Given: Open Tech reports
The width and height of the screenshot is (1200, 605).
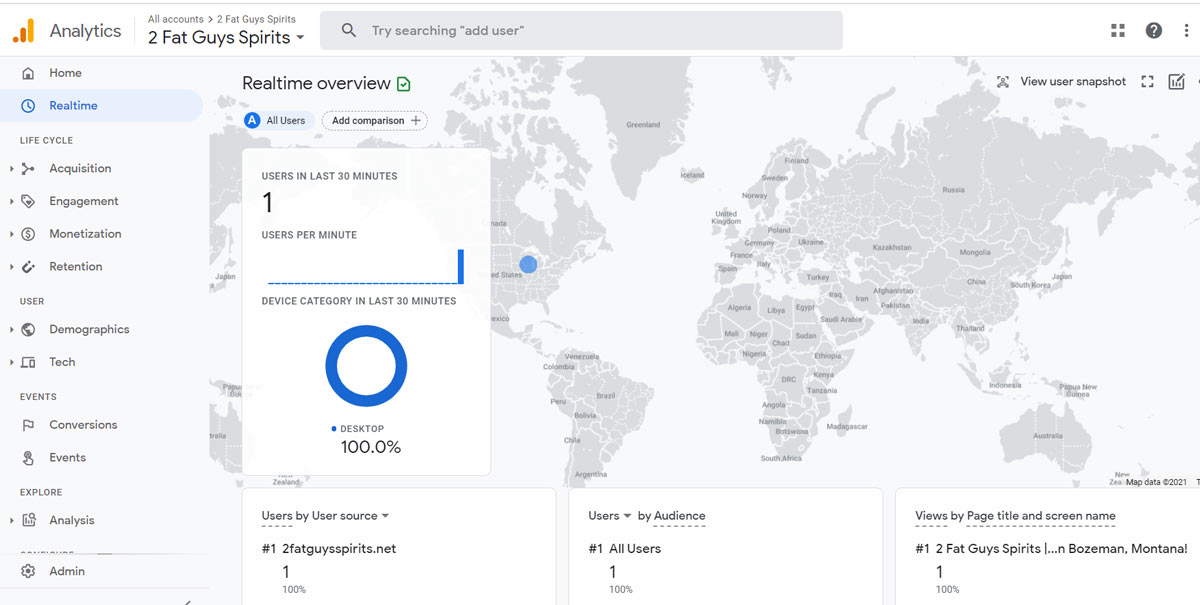Looking at the screenshot, I should [x=62, y=362].
